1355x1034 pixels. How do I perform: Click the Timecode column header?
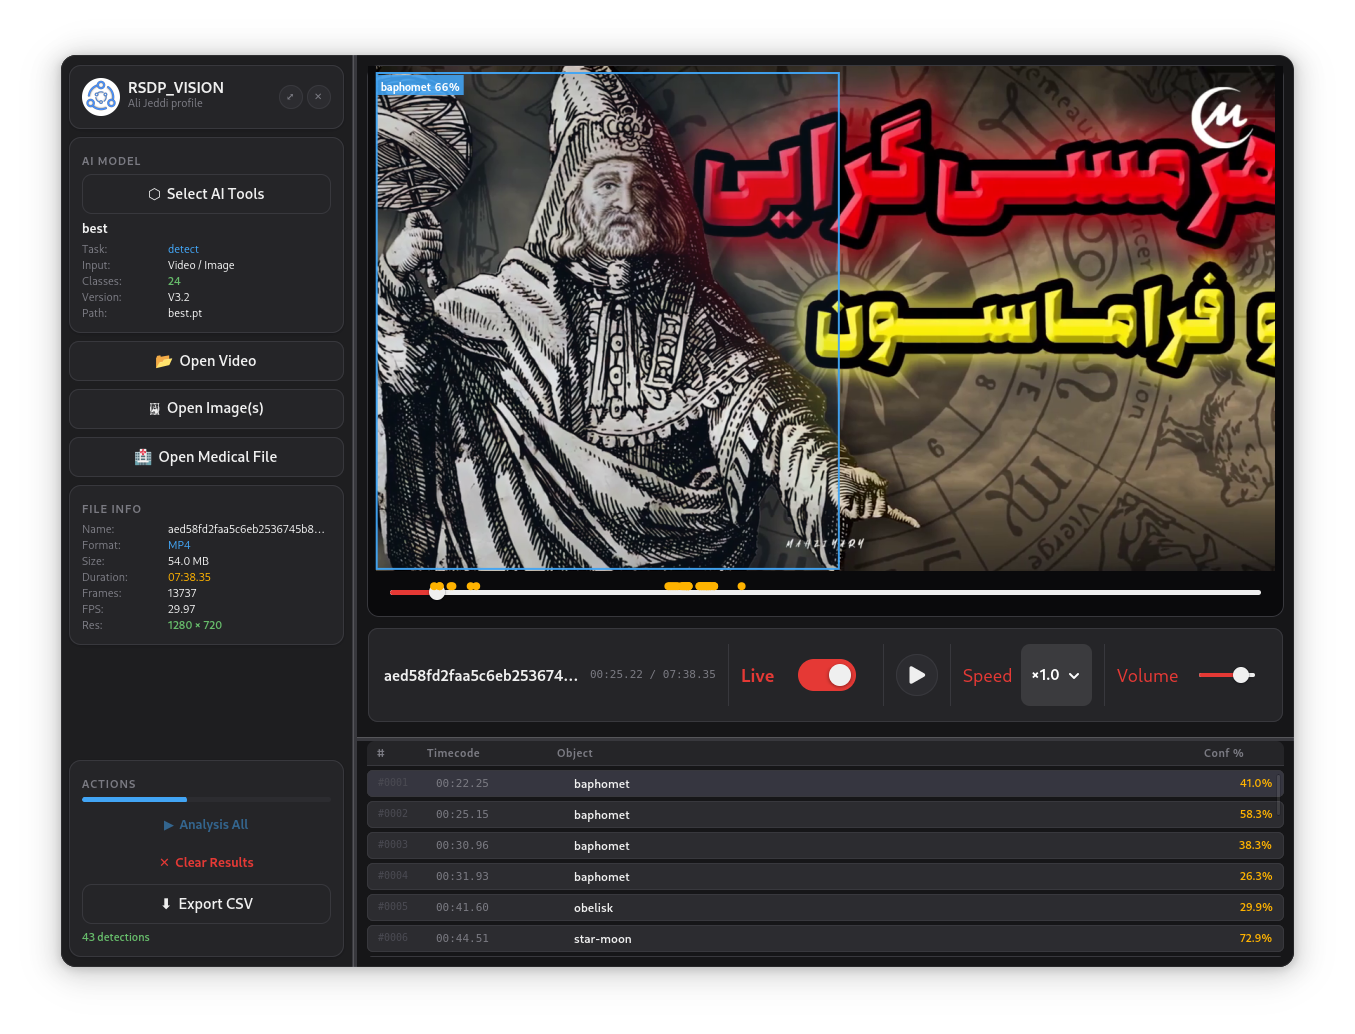(x=453, y=753)
